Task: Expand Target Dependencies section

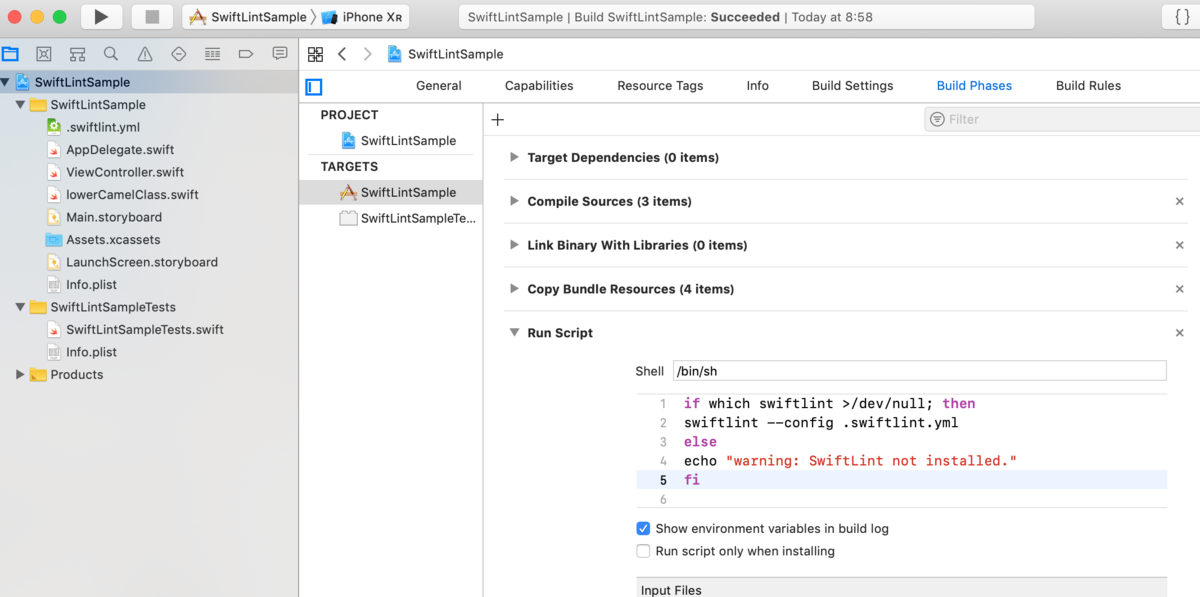Action: (x=514, y=157)
